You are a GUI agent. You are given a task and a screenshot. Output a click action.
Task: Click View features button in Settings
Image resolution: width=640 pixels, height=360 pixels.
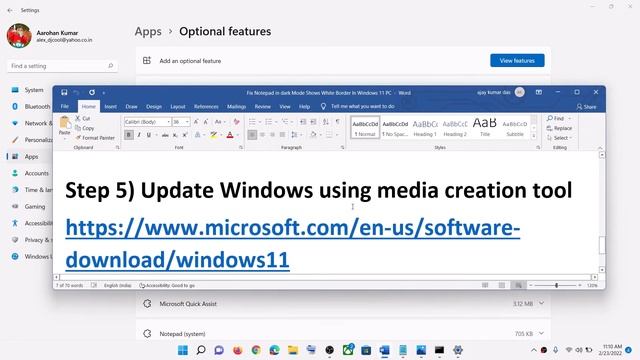point(517,60)
